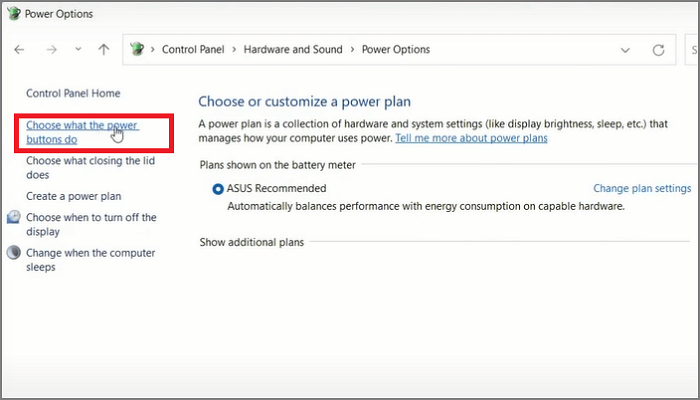Click the Up one level arrow
700x400 pixels.
[104, 49]
